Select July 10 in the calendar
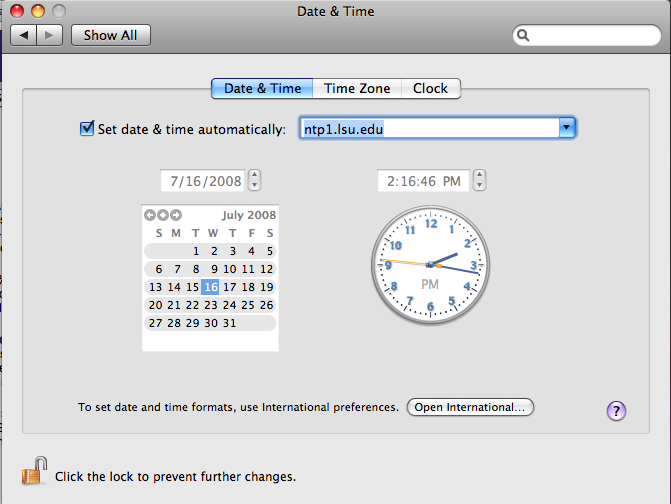This screenshot has width=671, height=504. tap(229, 269)
